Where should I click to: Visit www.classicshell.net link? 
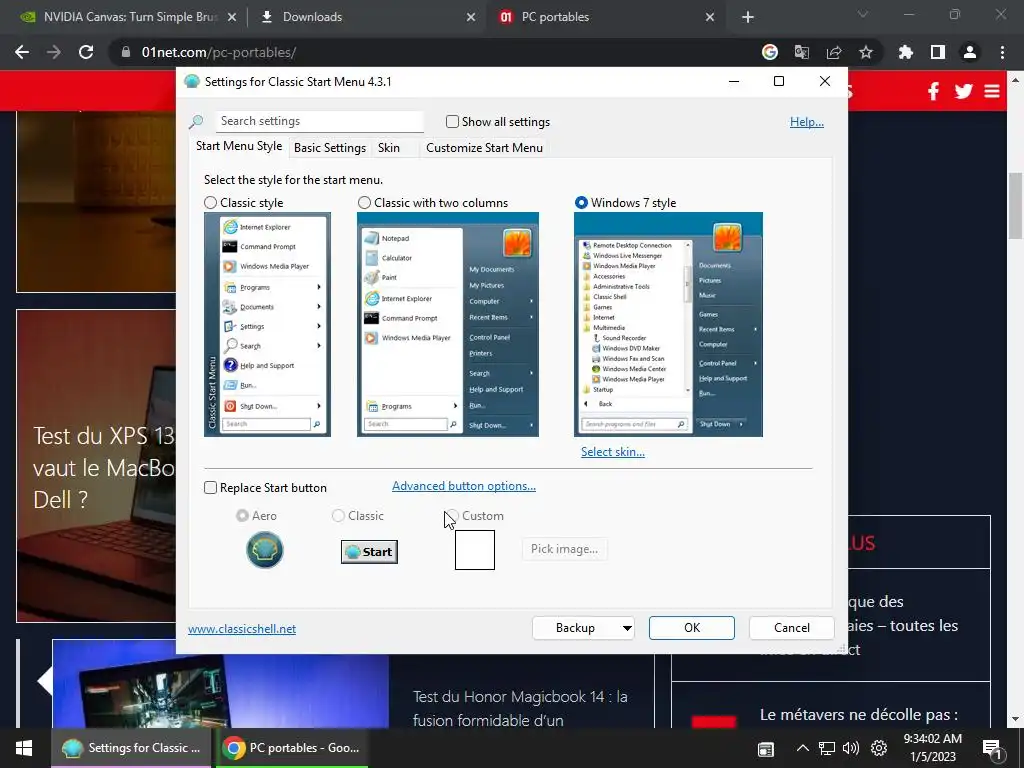242,629
